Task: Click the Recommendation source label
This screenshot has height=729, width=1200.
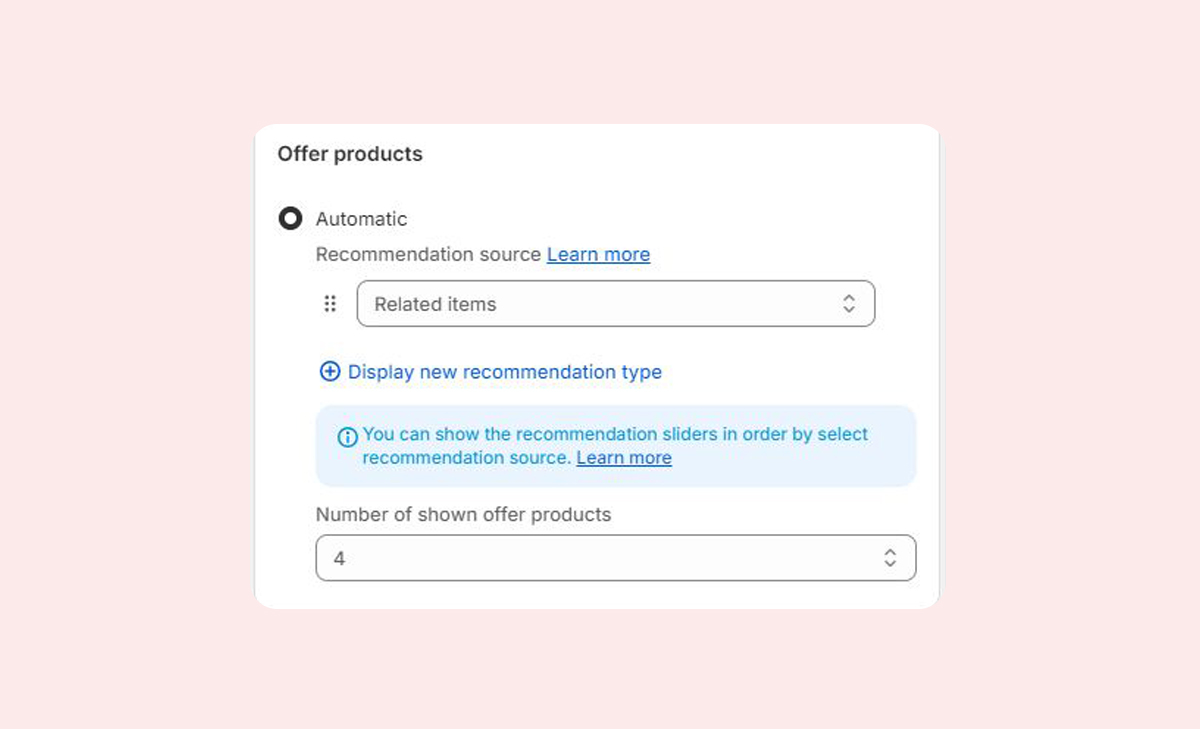Action: pyautogui.click(x=428, y=255)
